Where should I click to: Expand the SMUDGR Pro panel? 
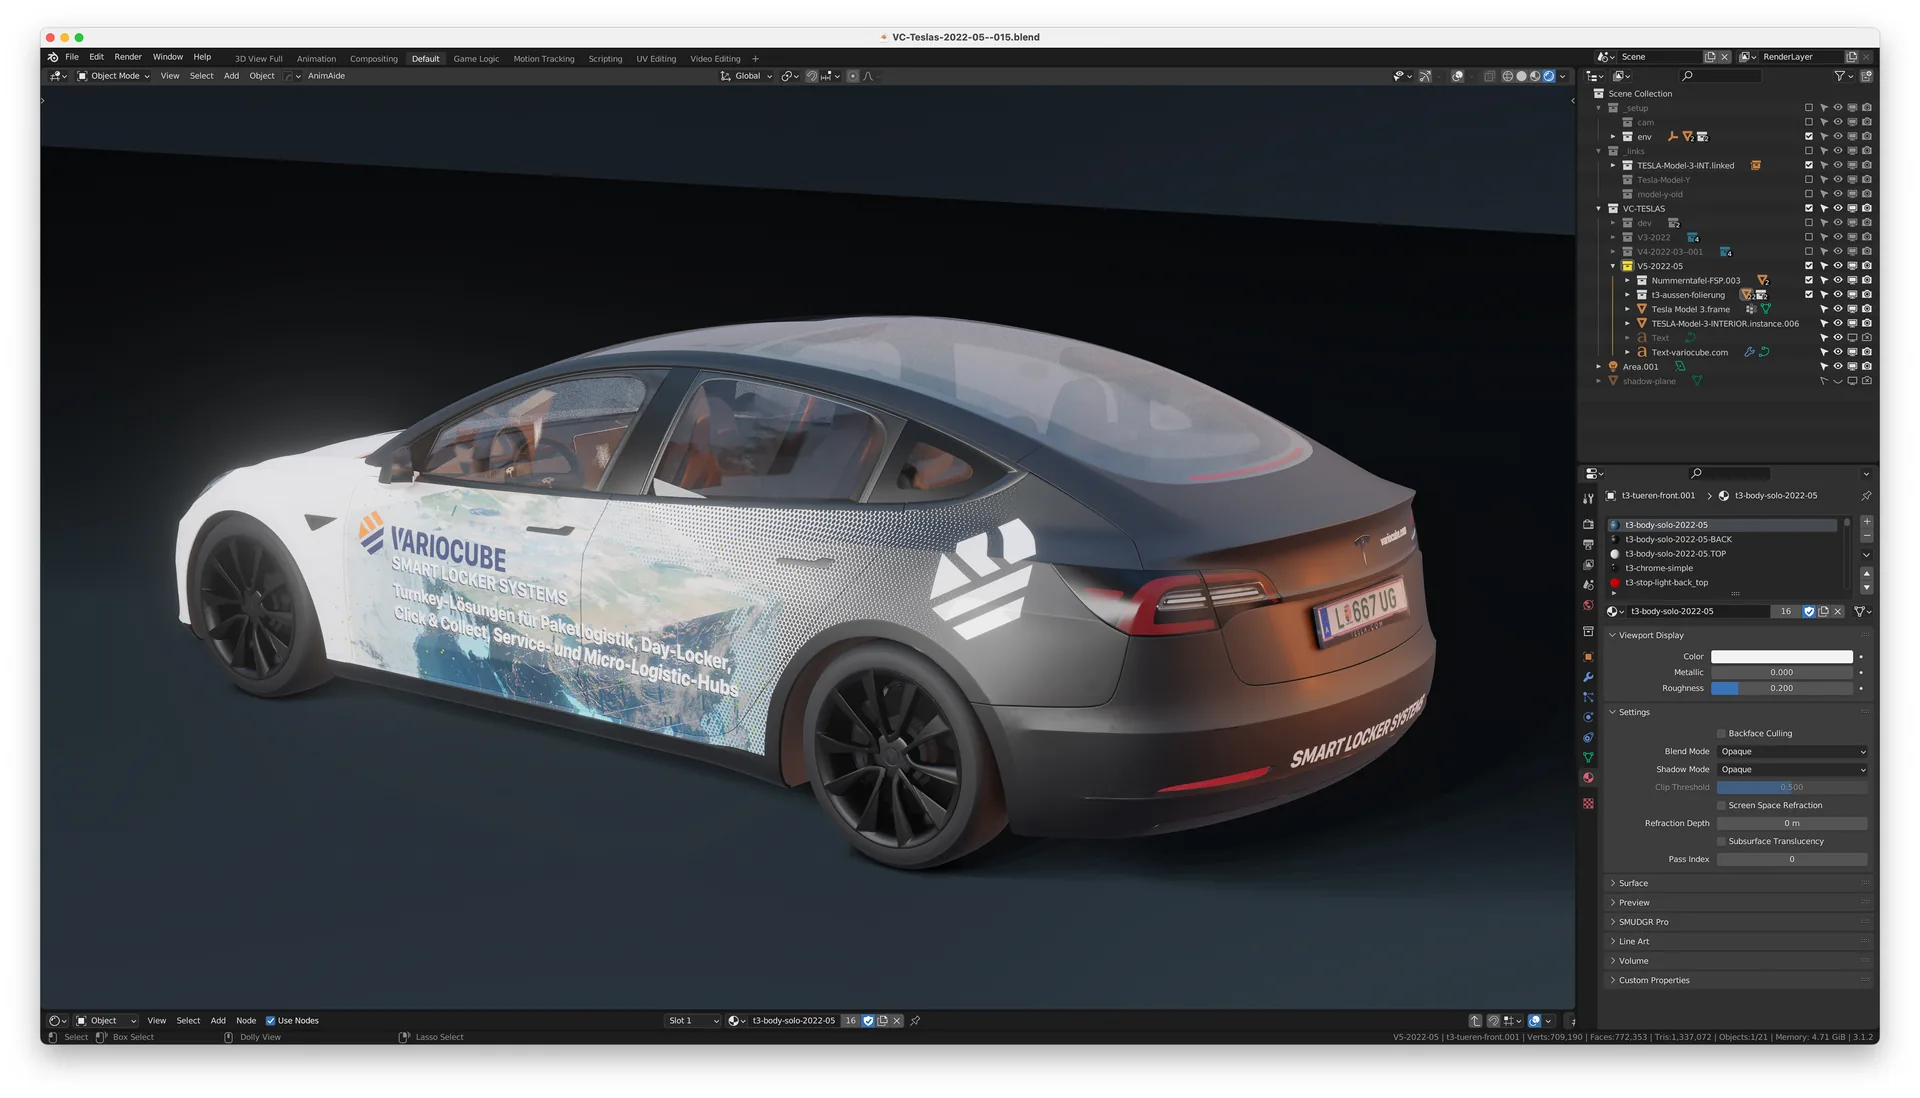coord(1643,922)
